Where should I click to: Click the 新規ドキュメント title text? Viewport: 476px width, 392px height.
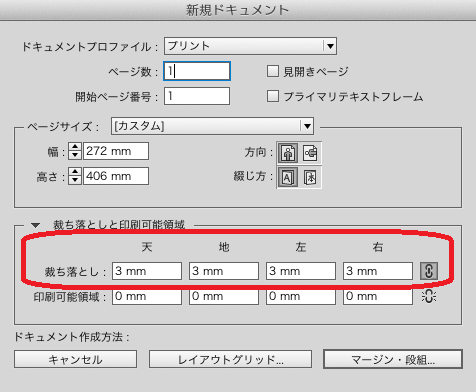[x=237, y=10]
